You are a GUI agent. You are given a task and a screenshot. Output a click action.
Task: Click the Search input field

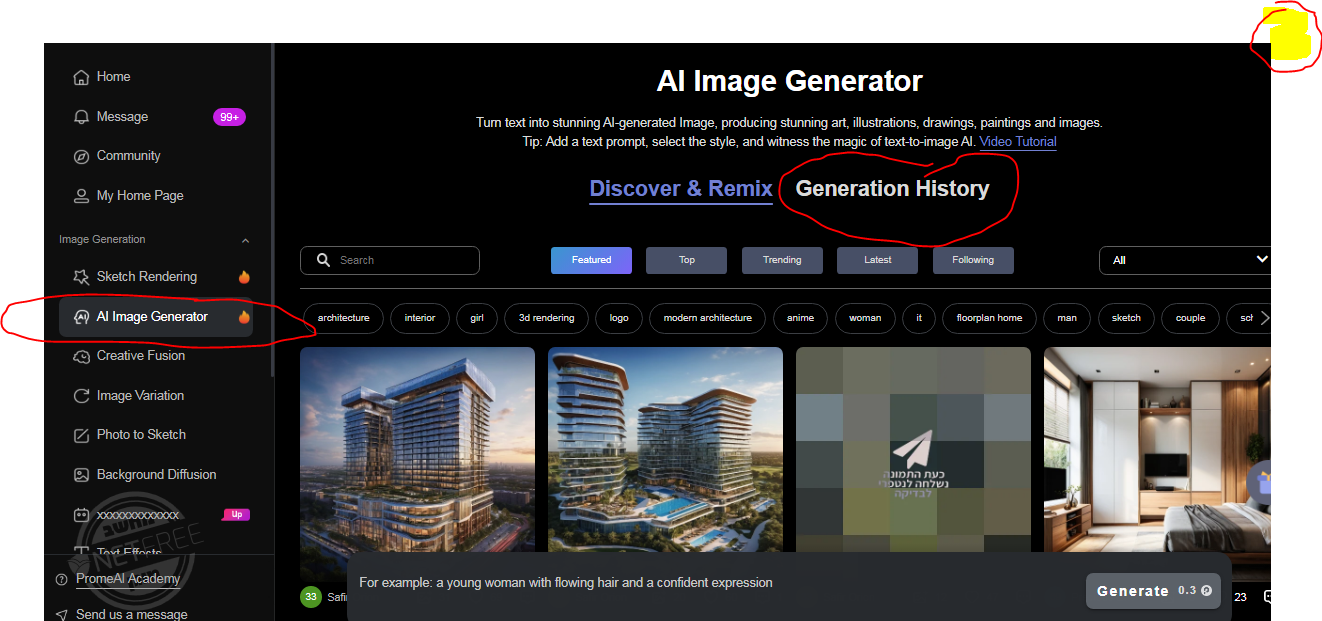tap(390, 260)
